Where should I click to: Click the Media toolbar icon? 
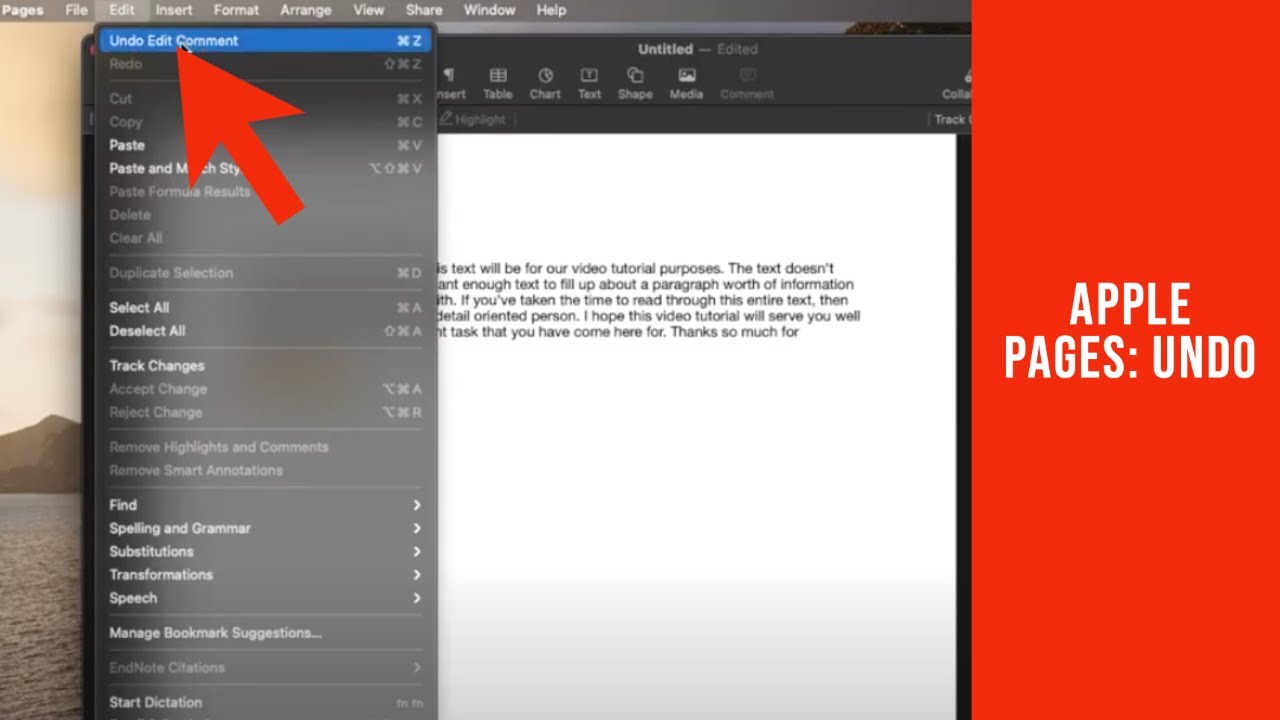pos(687,84)
